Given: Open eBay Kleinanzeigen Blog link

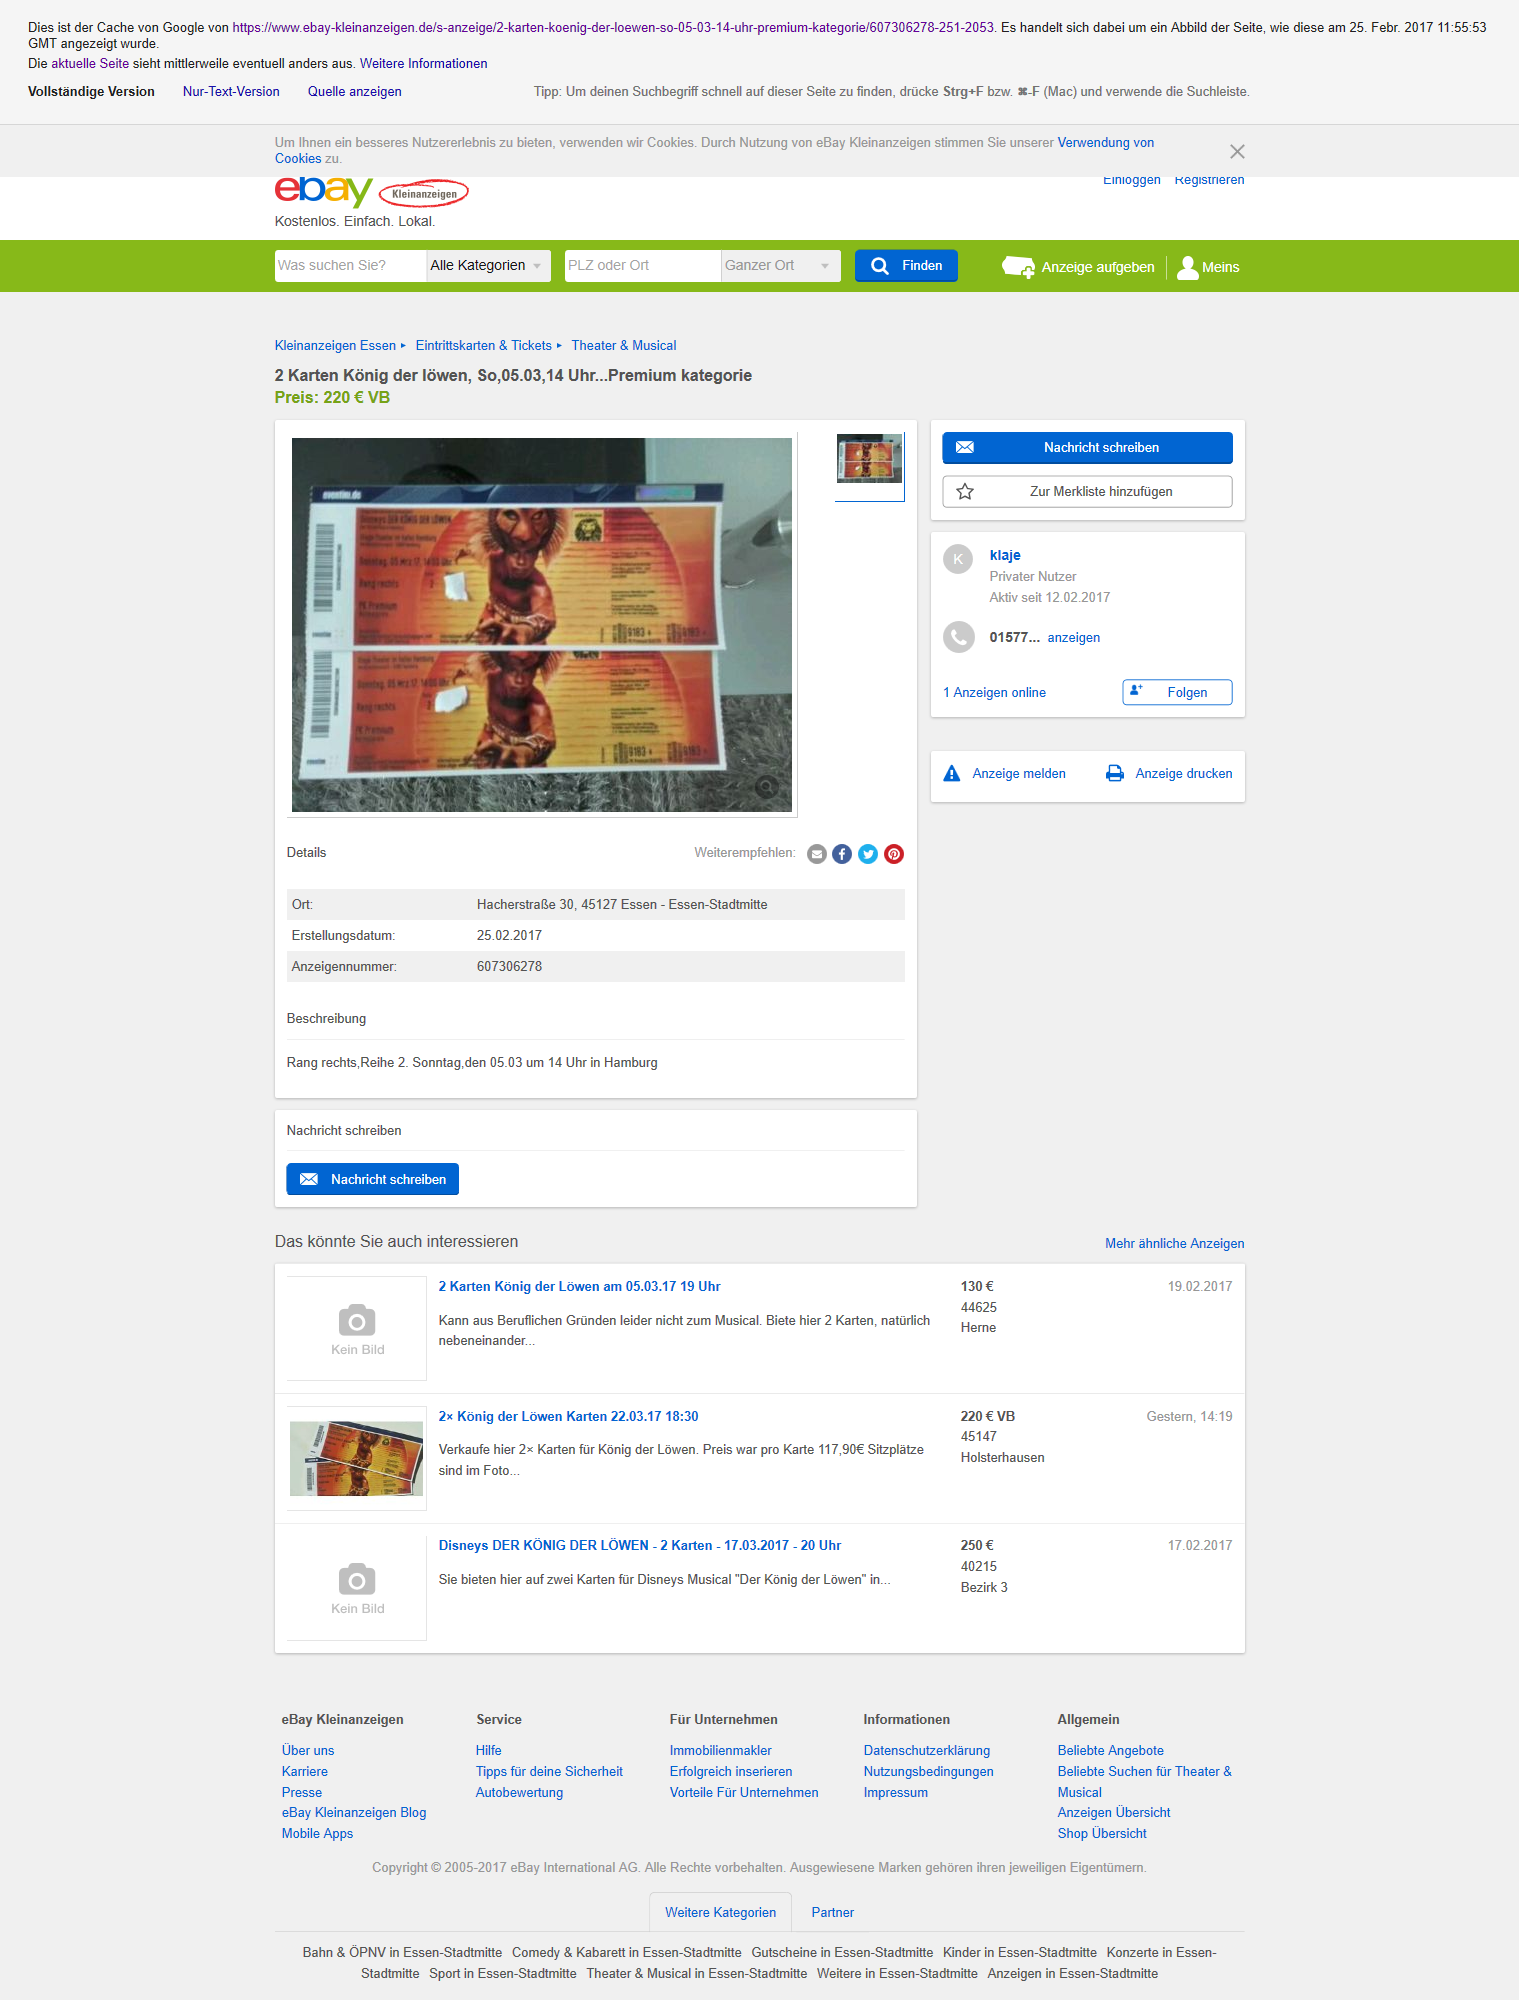Looking at the screenshot, I should pos(354,1813).
